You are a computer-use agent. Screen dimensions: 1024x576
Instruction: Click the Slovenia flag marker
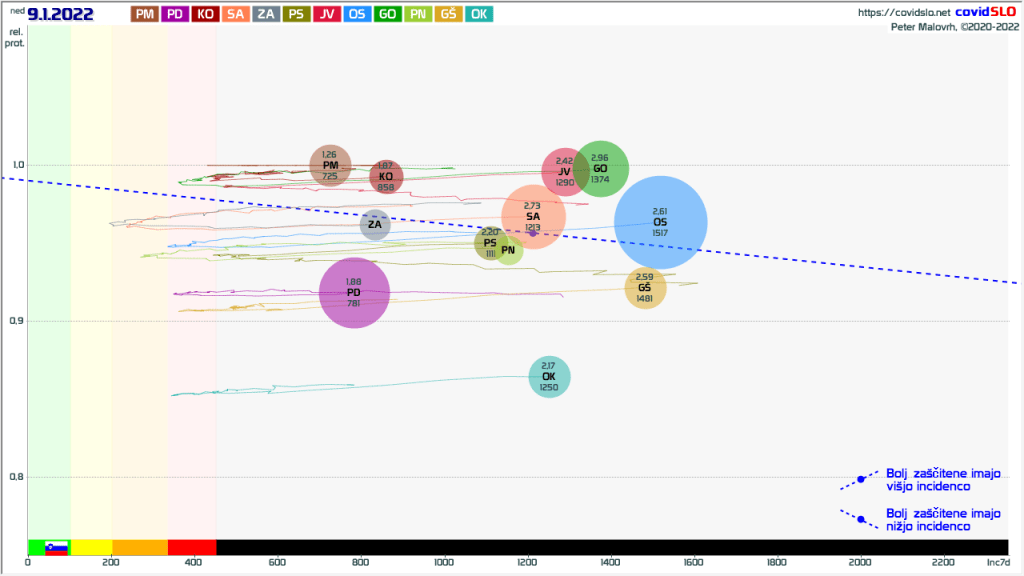tap(56, 547)
